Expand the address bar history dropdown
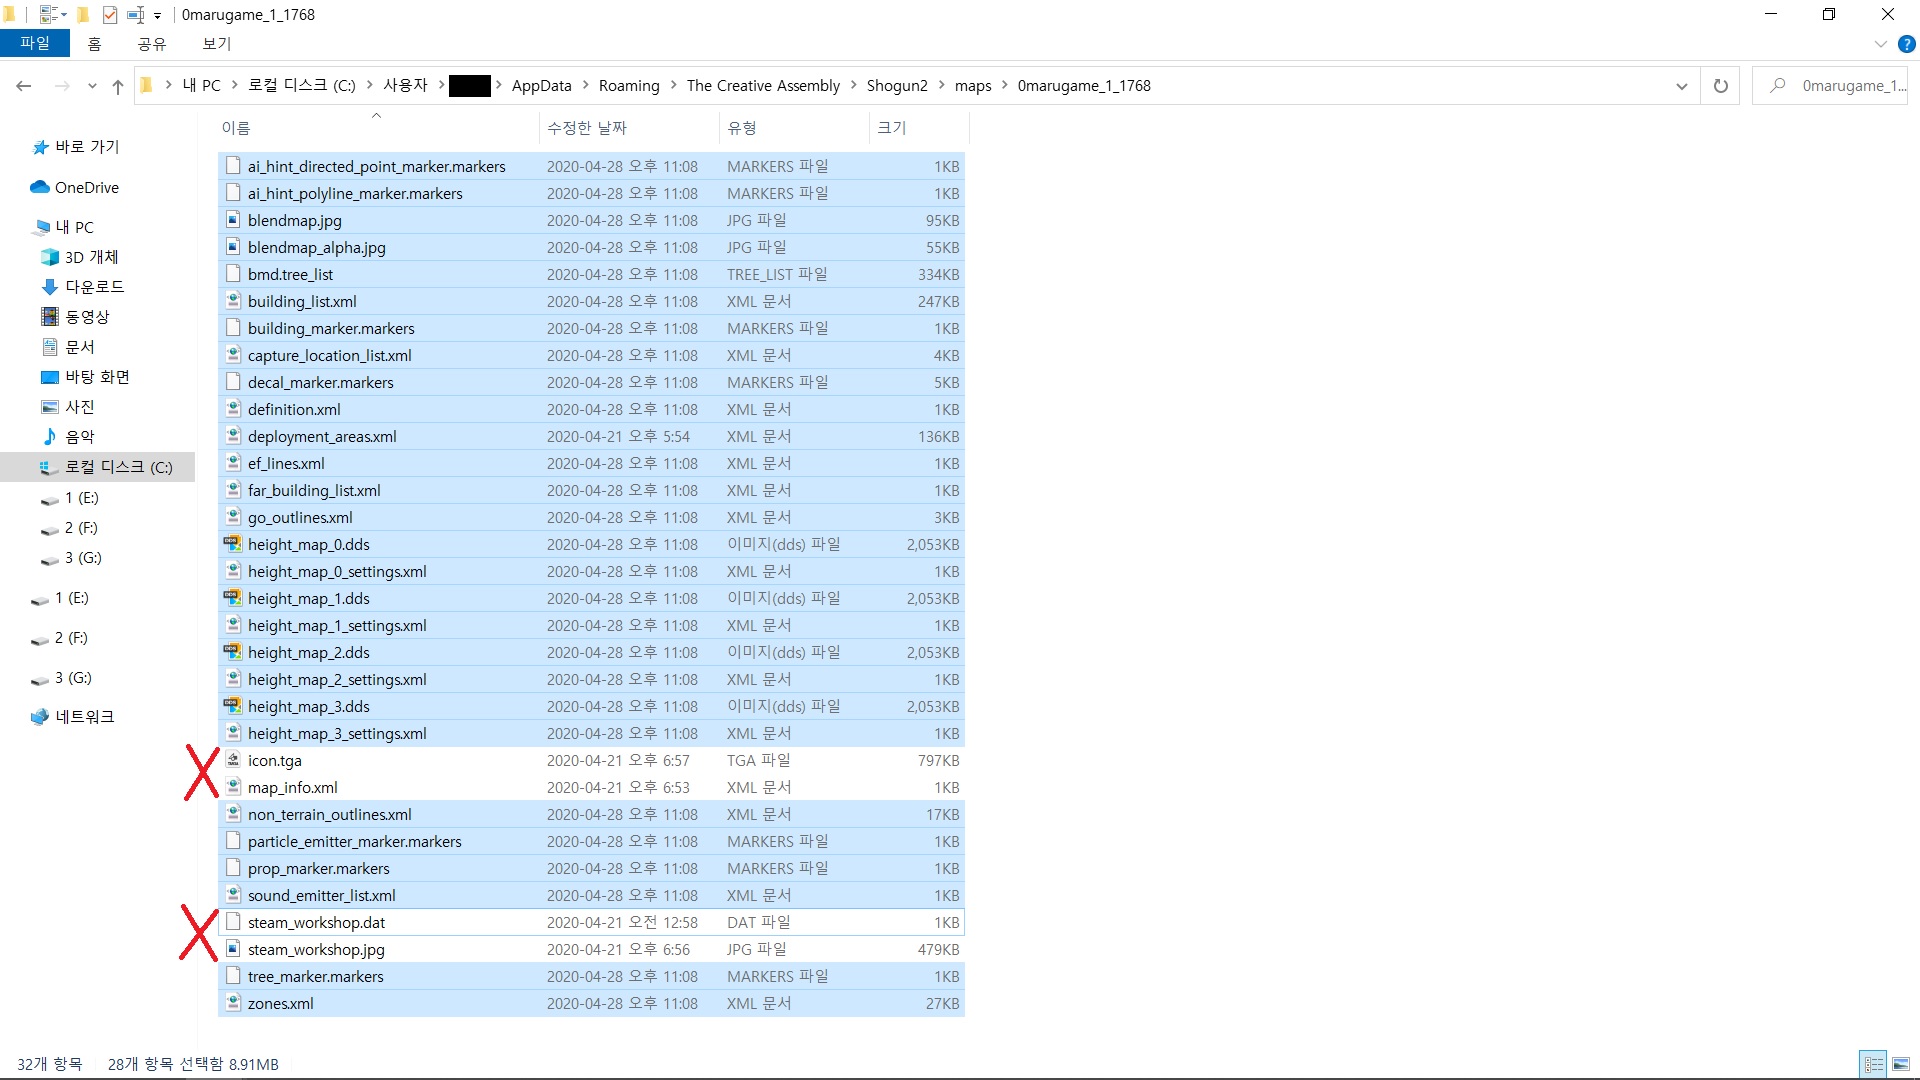Image resolution: width=1920 pixels, height=1080 pixels. pyautogui.click(x=1681, y=86)
